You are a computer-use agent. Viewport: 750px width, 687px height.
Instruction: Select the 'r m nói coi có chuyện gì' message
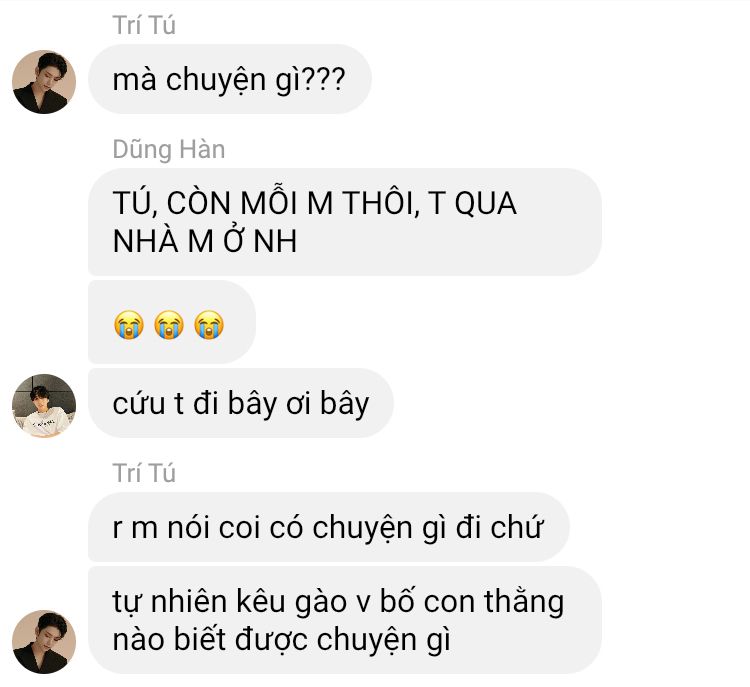pyautogui.click(x=329, y=527)
